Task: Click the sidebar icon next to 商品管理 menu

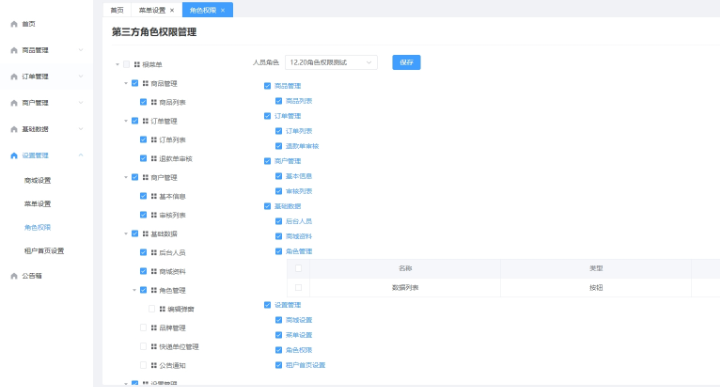Action: click(14, 50)
